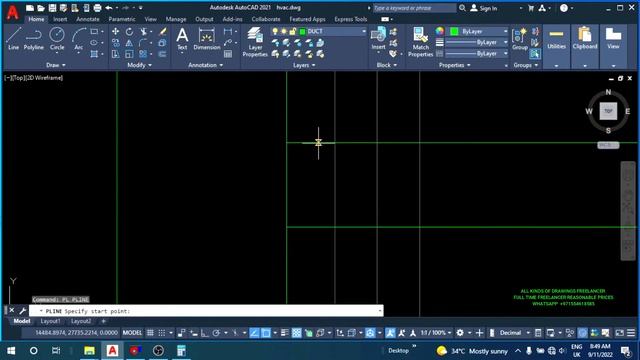
Task: Click the command line input field
Action: tap(206, 311)
